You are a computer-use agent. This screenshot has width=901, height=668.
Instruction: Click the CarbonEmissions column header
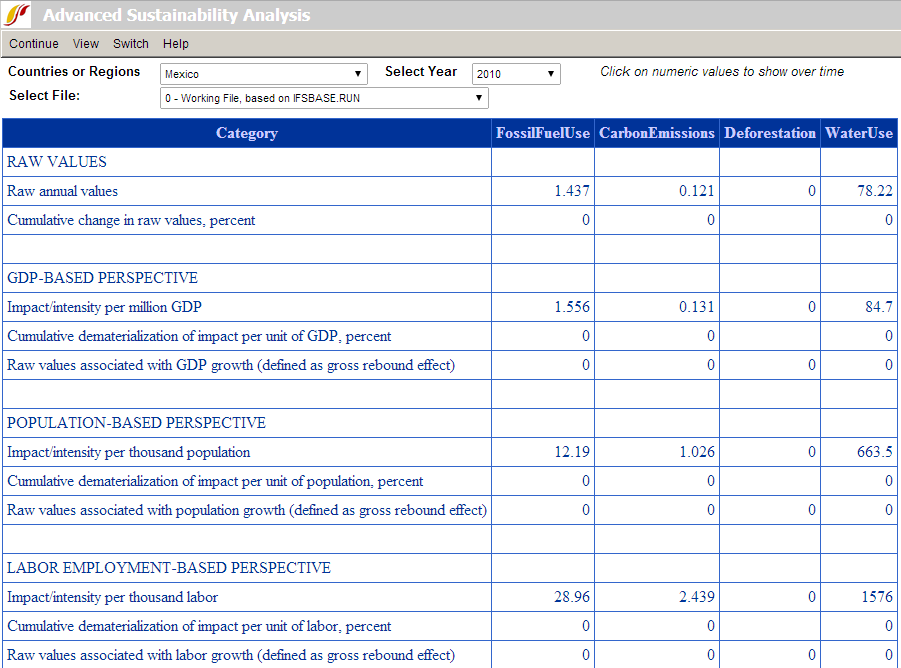(x=657, y=133)
